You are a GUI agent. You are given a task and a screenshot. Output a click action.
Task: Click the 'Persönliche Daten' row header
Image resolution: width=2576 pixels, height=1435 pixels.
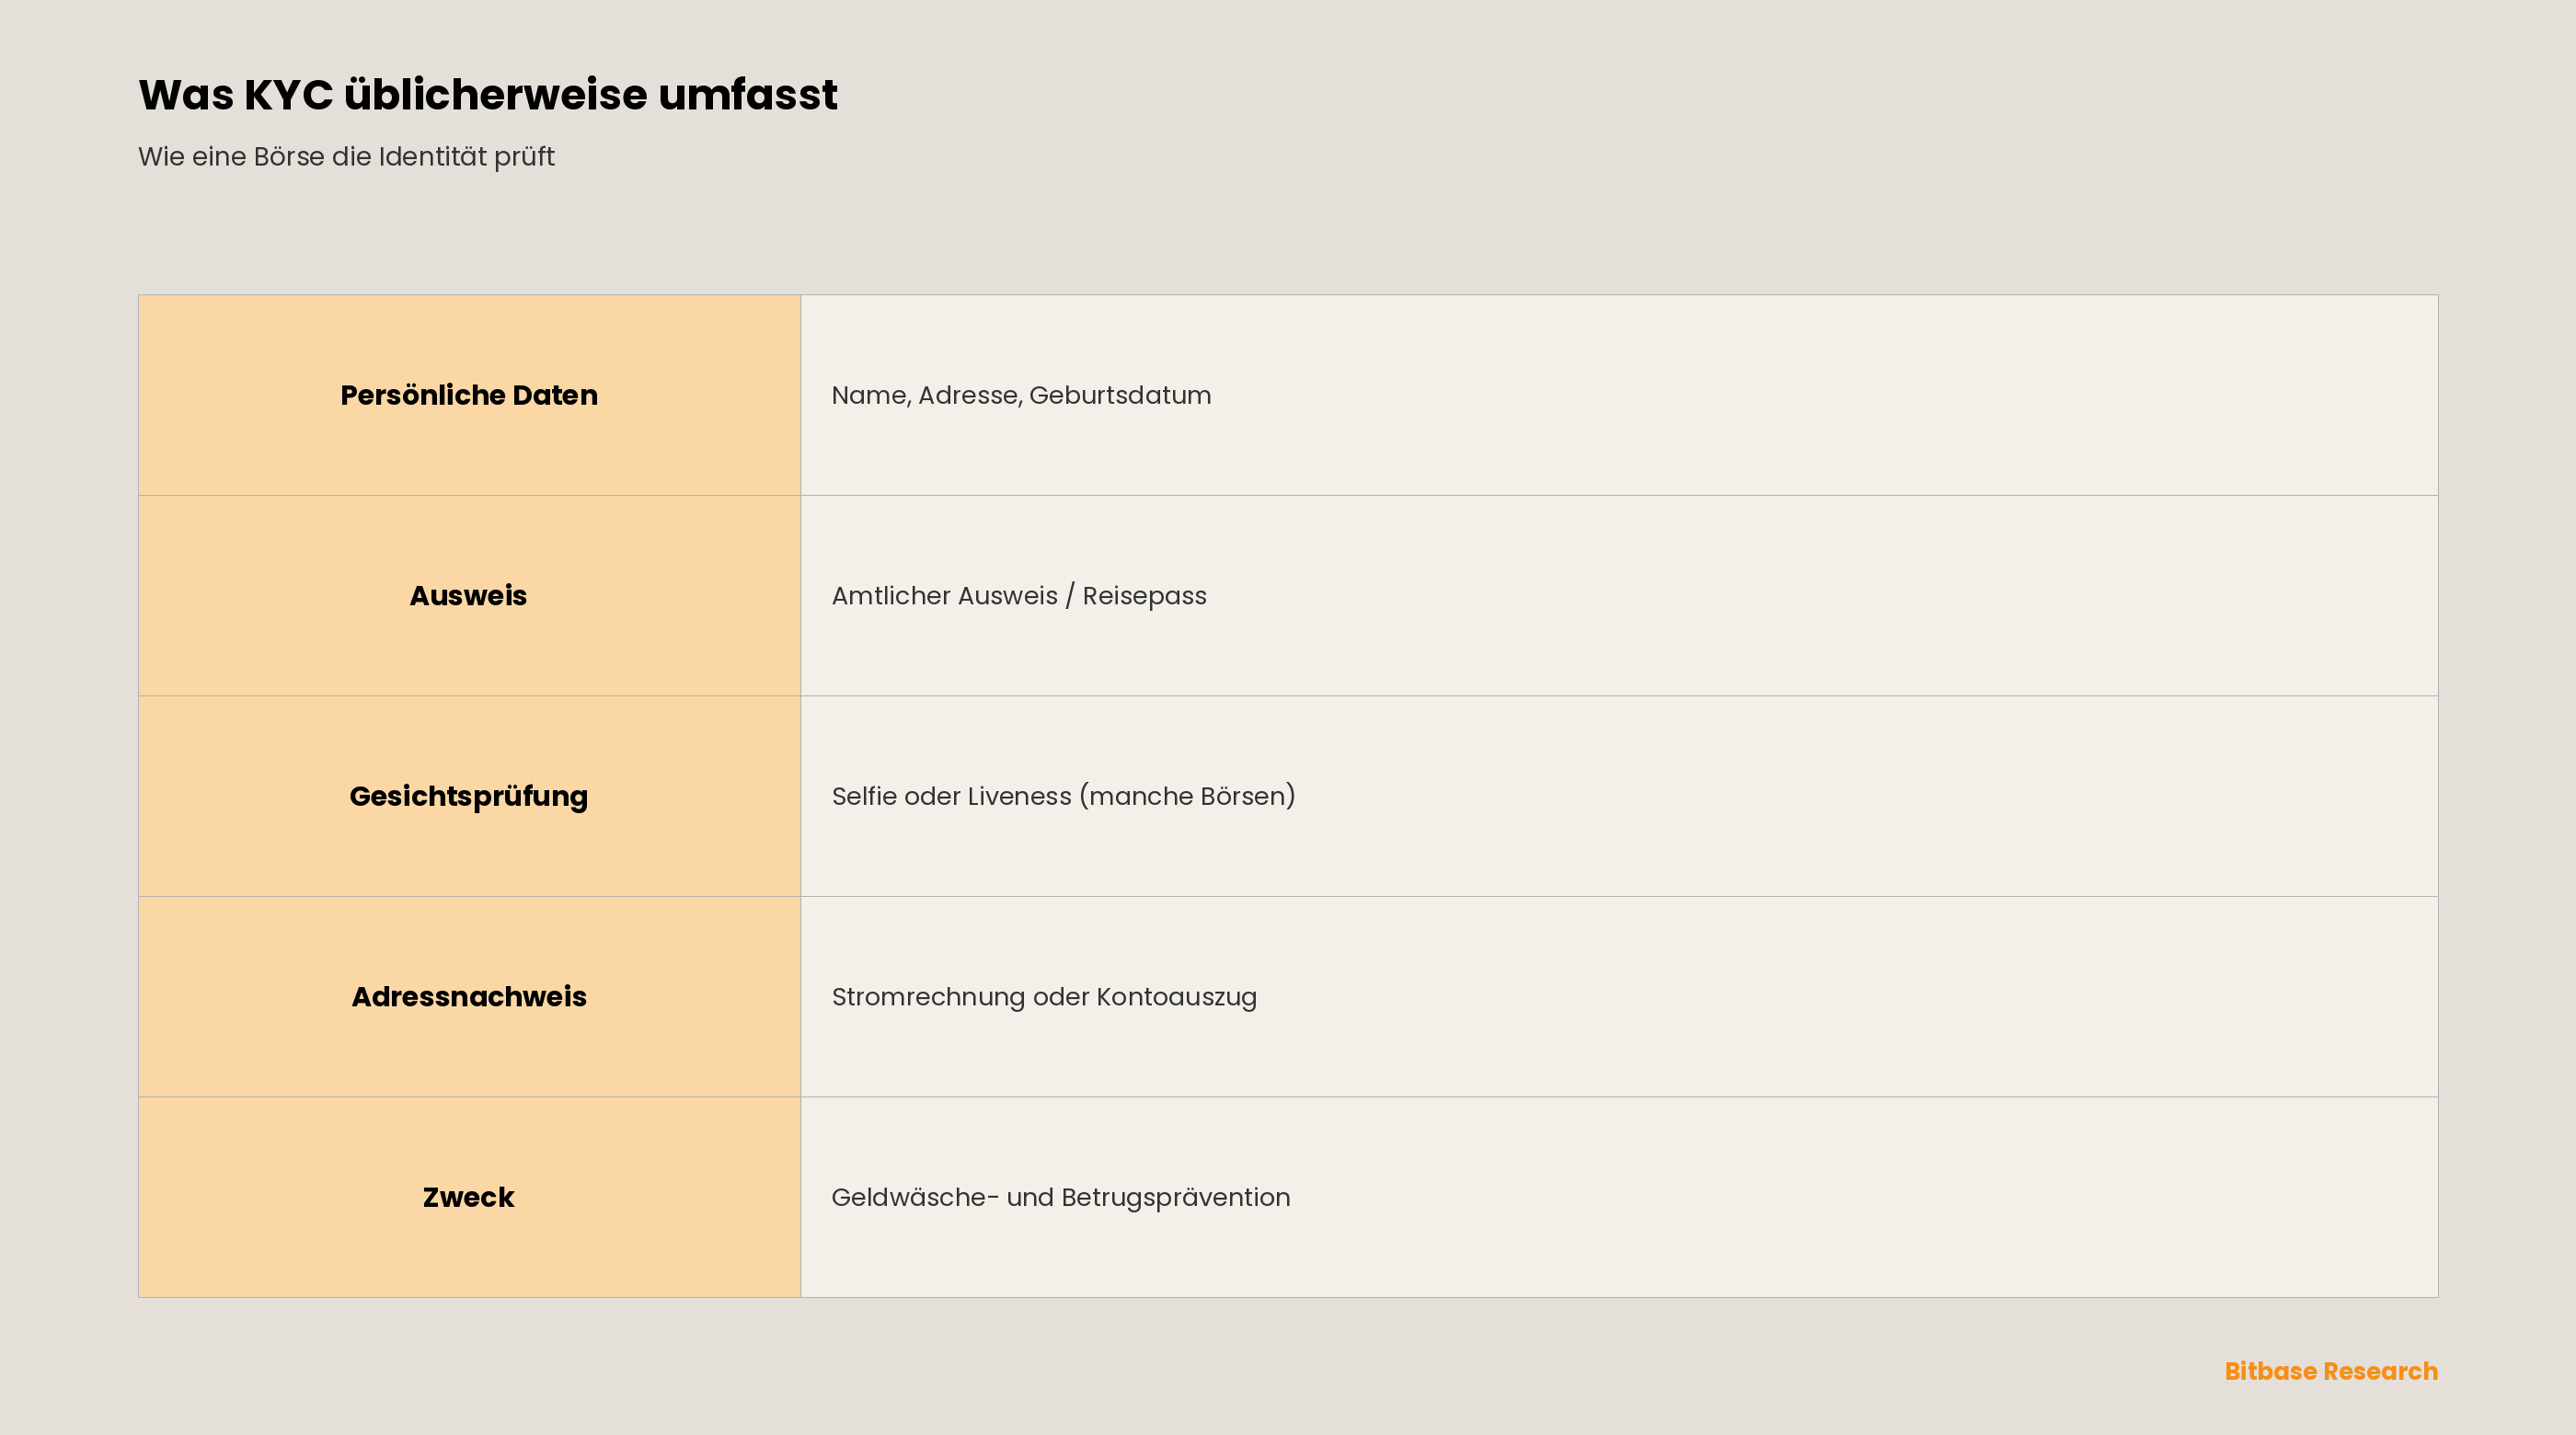(x=469, y=395)
